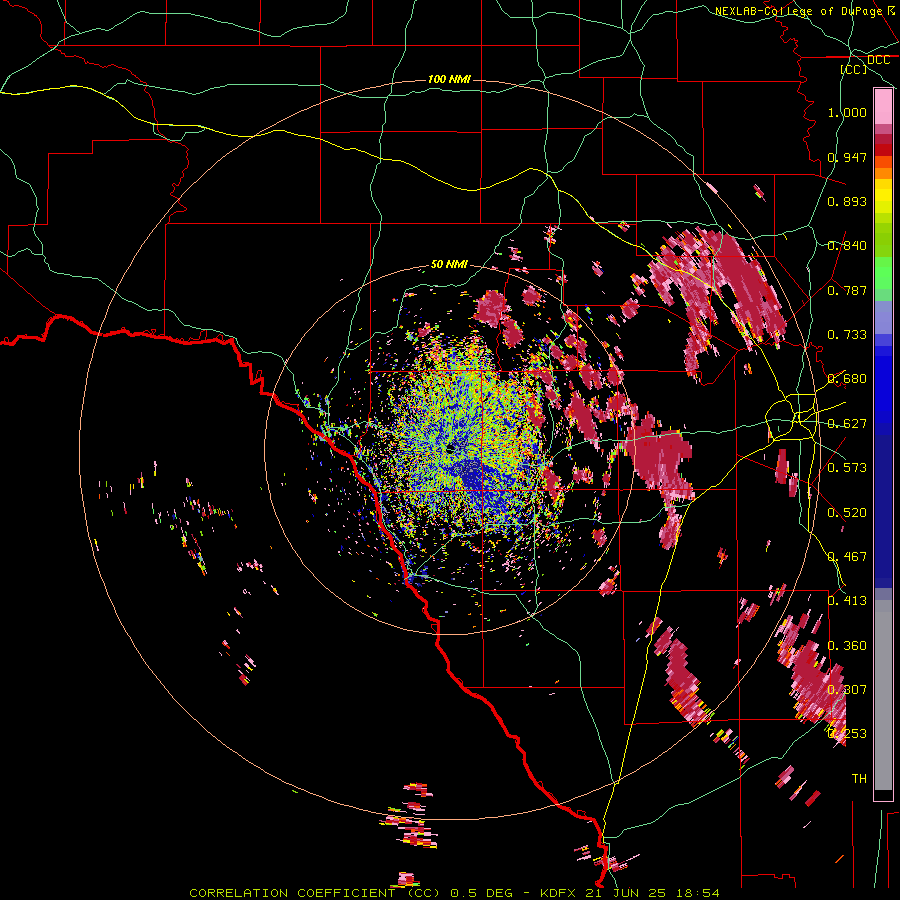Click the DCC product code label
Image resolution: width=900 pixels, height=900 pixels.
click(x=878, y=60)
